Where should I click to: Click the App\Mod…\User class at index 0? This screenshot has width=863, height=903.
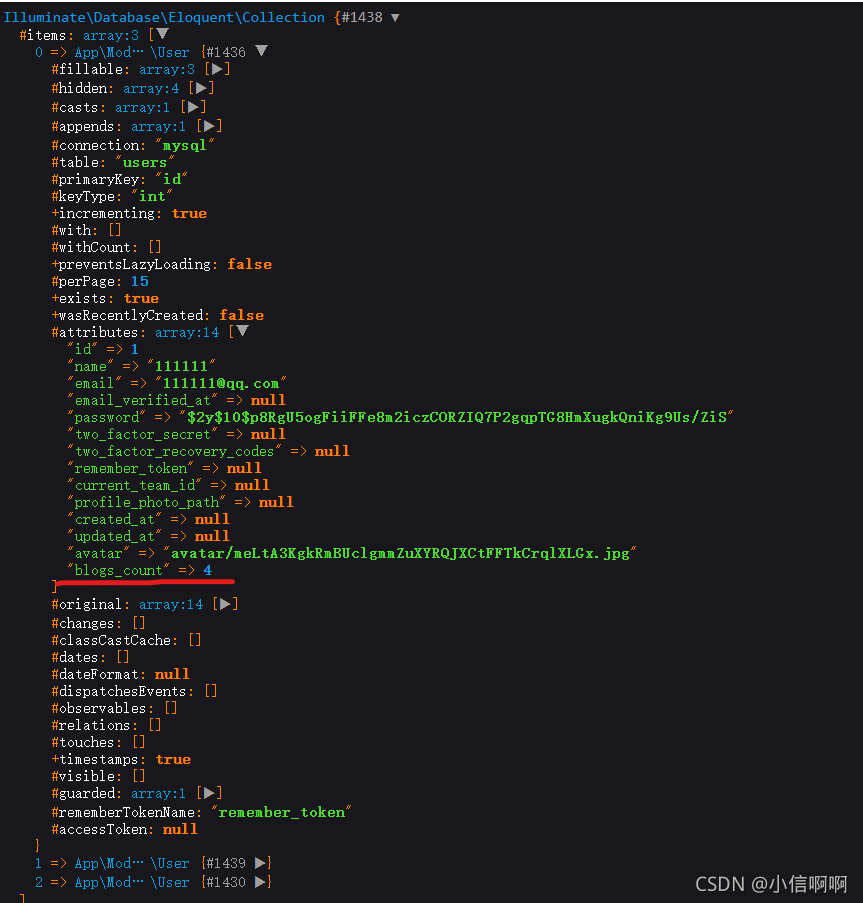(x=132, y=52)
